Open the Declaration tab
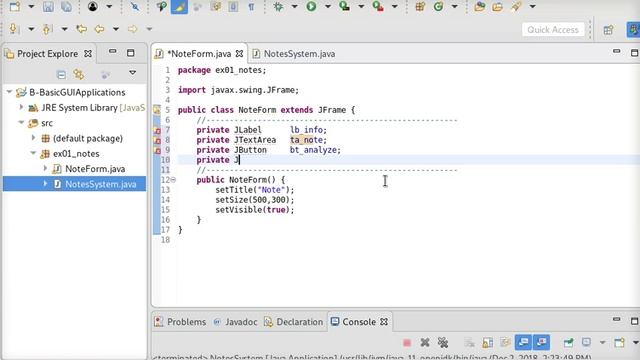Viewport: 640px width, 360px height. pos(299,322)
